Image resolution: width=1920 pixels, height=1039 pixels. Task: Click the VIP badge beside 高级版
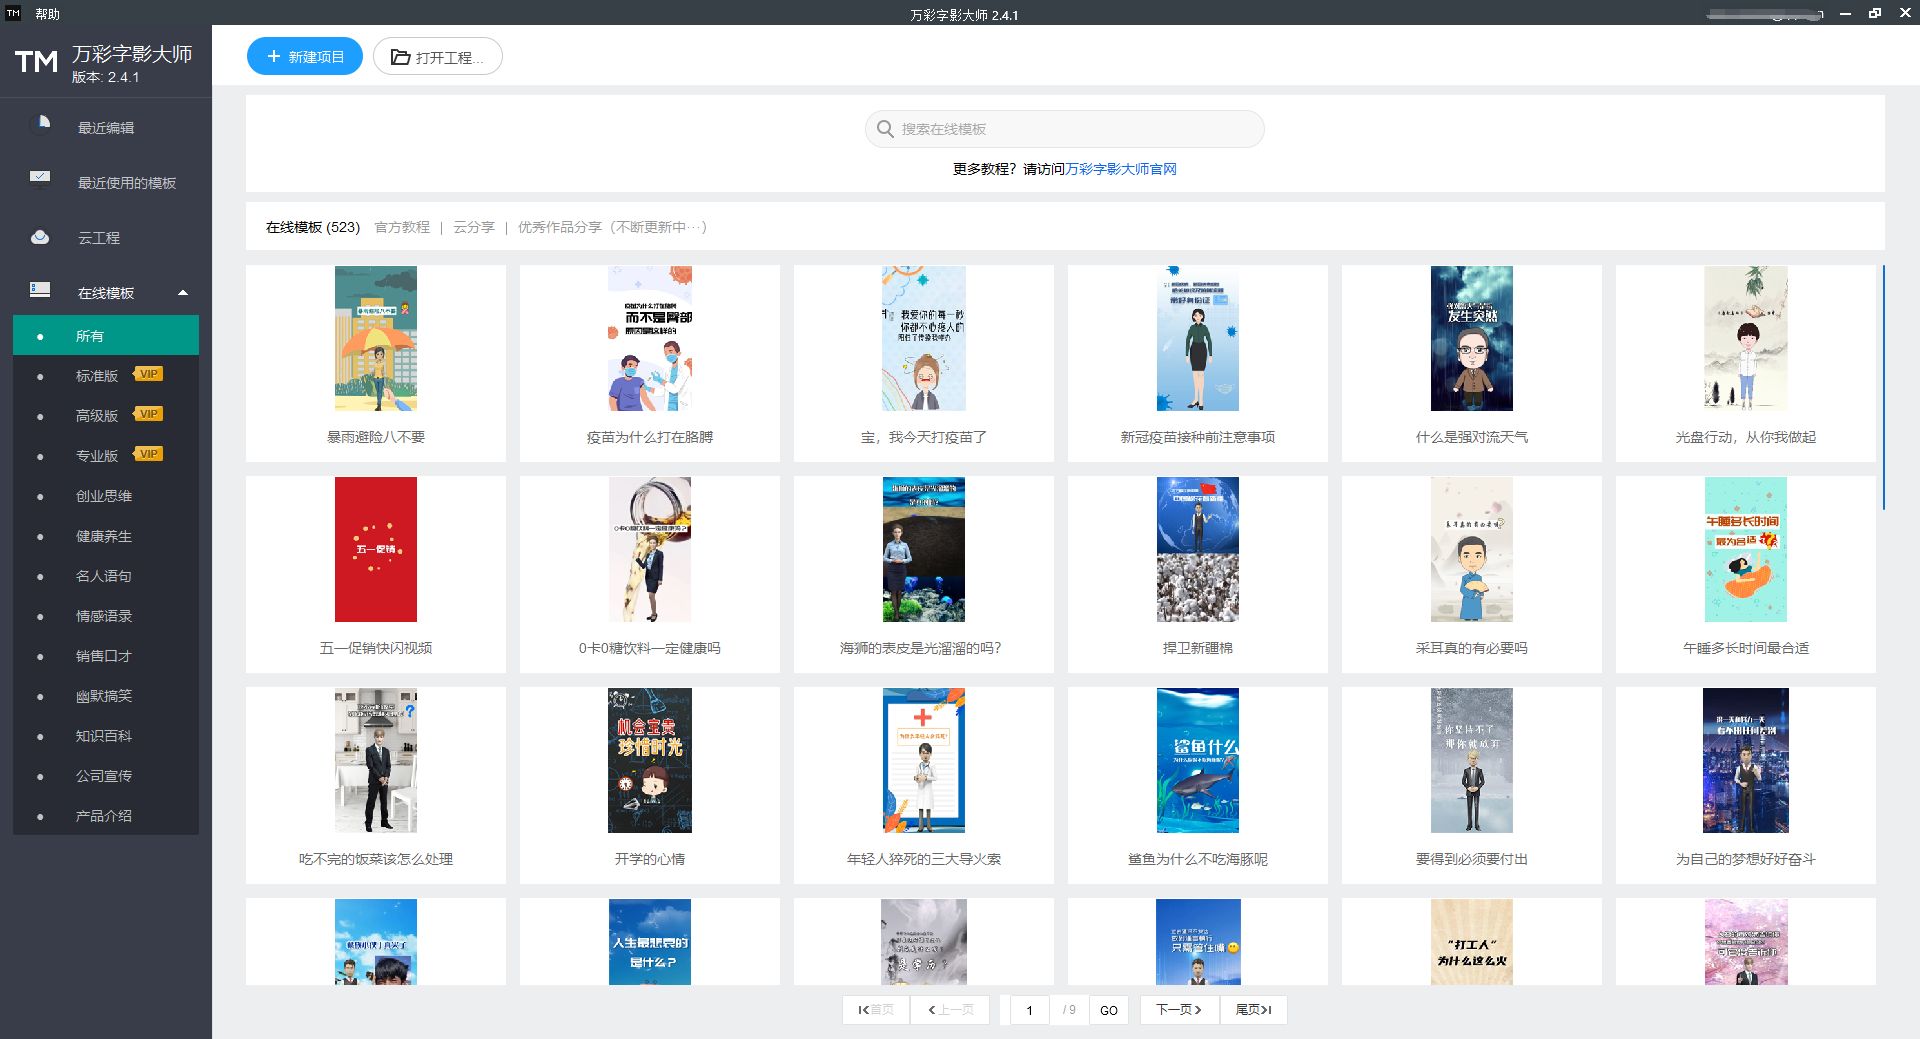(x=148, y=414)
